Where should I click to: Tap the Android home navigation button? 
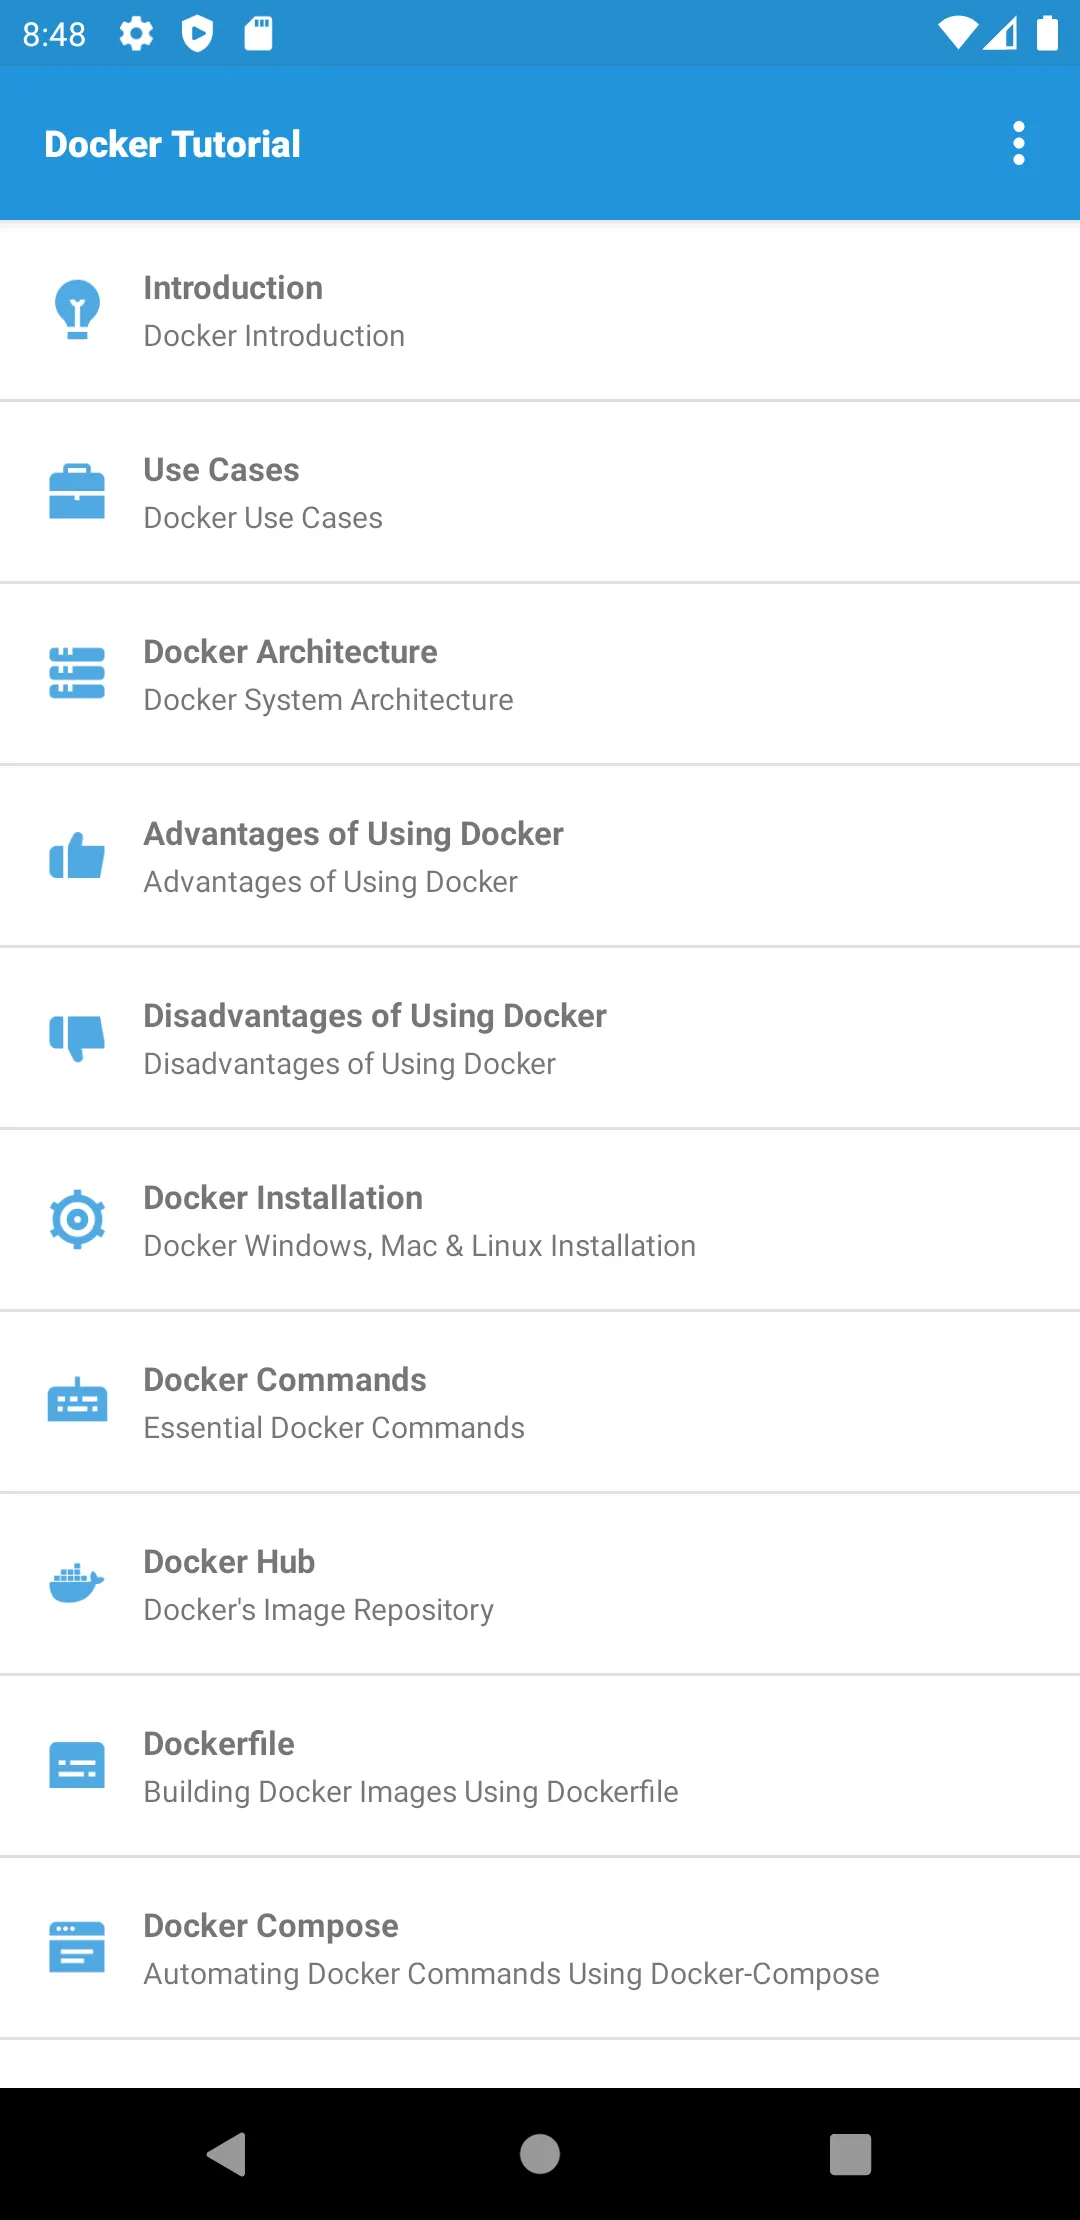[x=540, y=2154]
